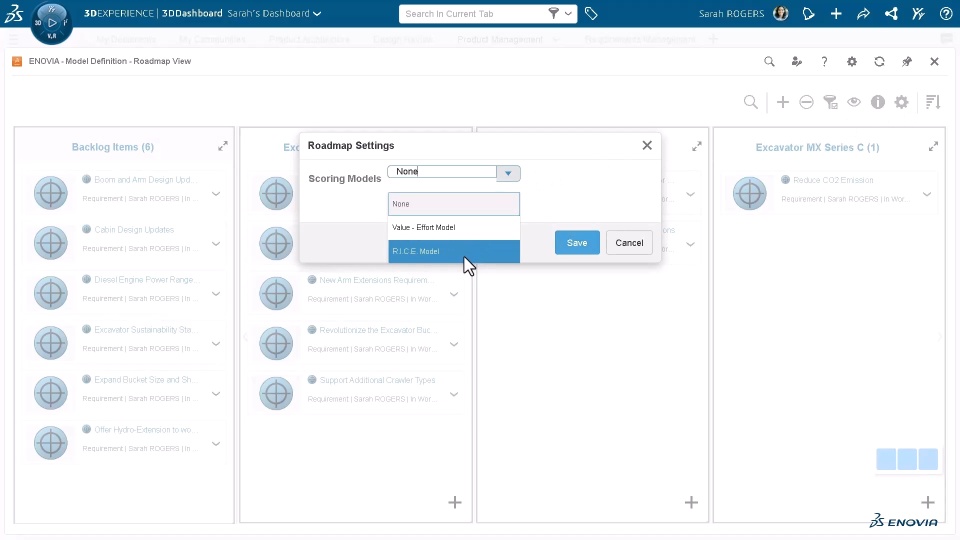Click the roadmap toolbar sort icon

point(933,102)
